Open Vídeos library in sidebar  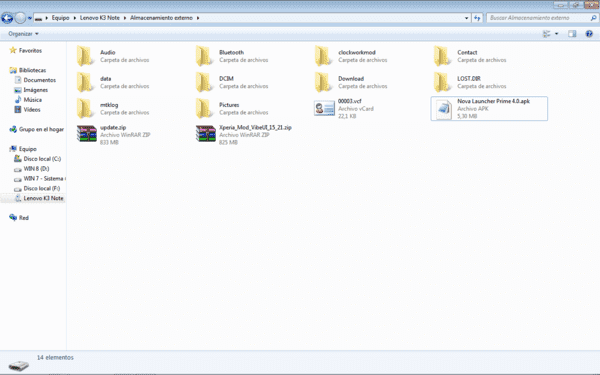pos(32,110)
